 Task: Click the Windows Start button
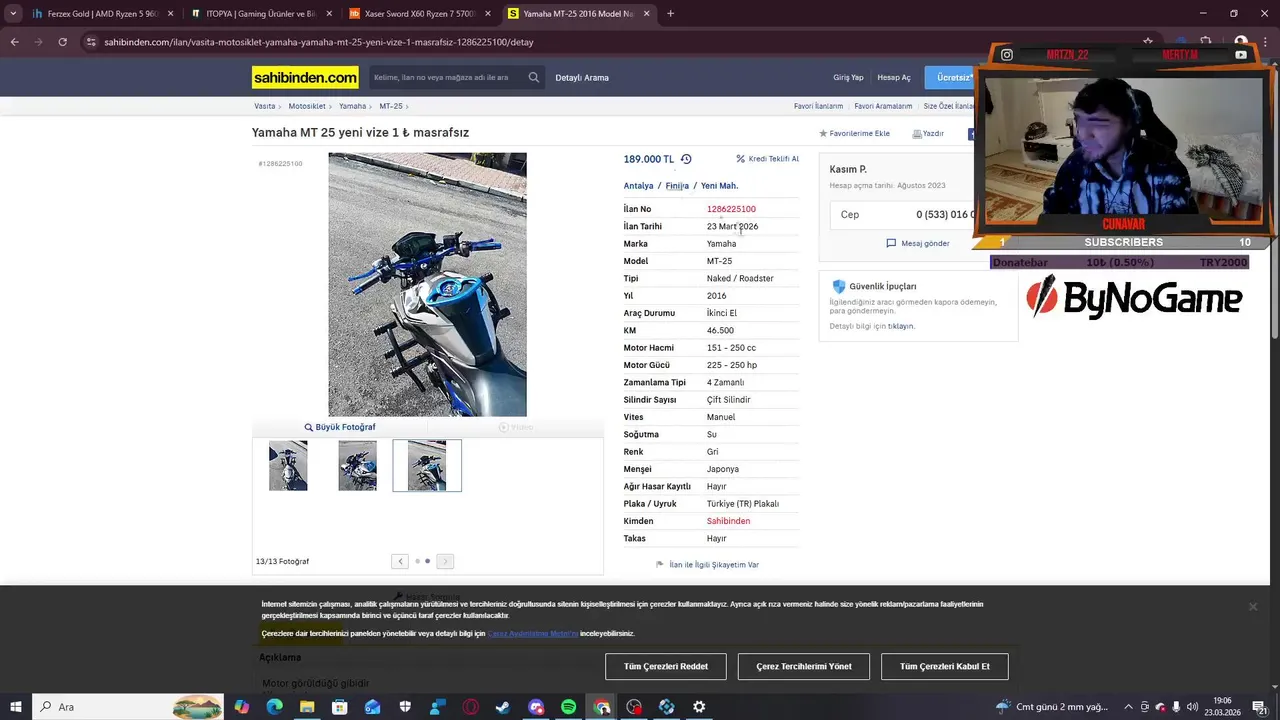coord(16,707)
